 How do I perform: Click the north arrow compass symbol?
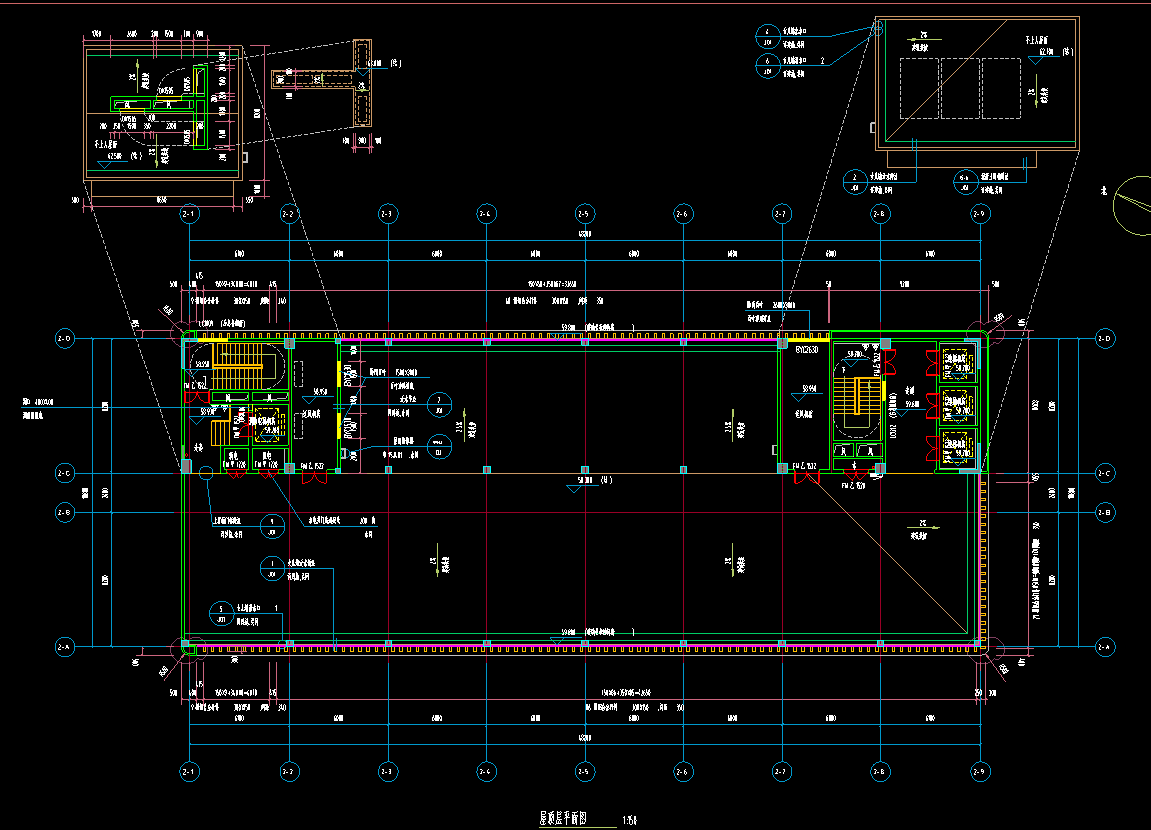click(1132, 204)
